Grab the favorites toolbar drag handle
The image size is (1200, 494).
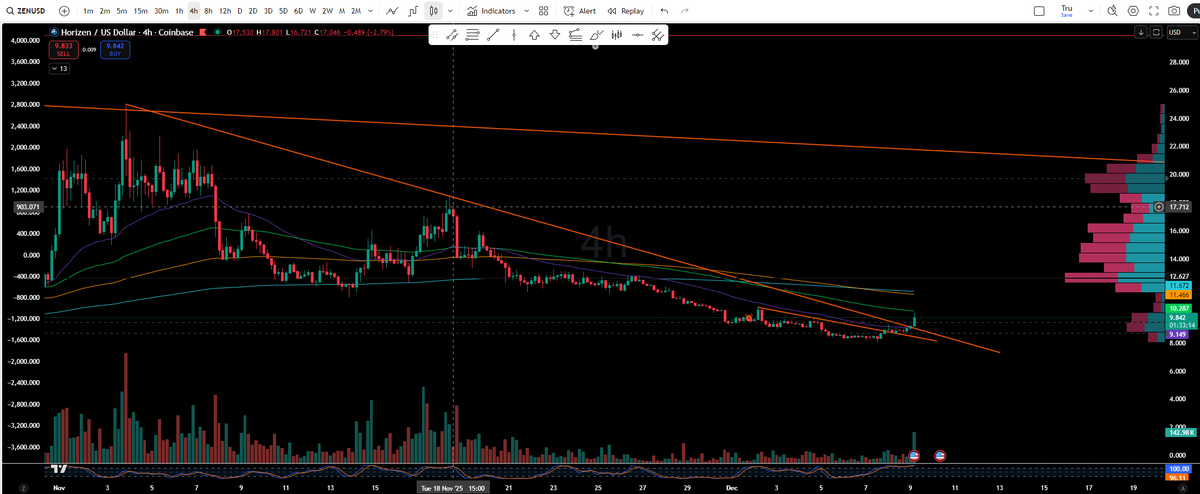tap(436, 35)
